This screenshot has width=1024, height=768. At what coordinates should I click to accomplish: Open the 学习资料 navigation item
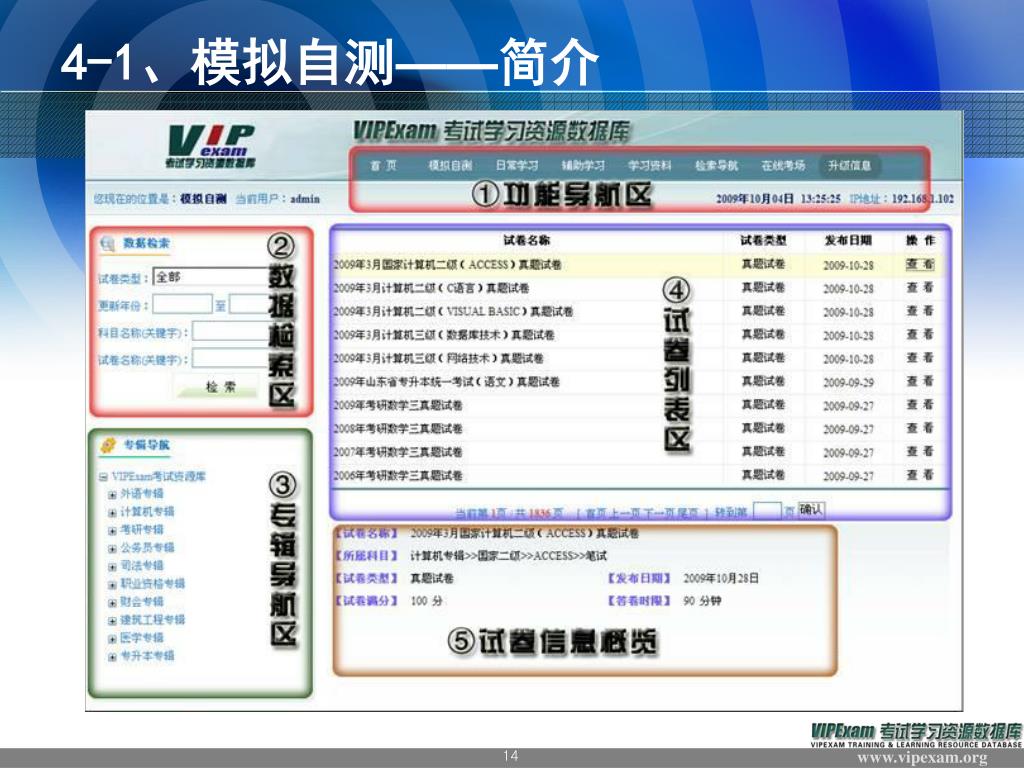pyautogui.click(x=650, y=166)
